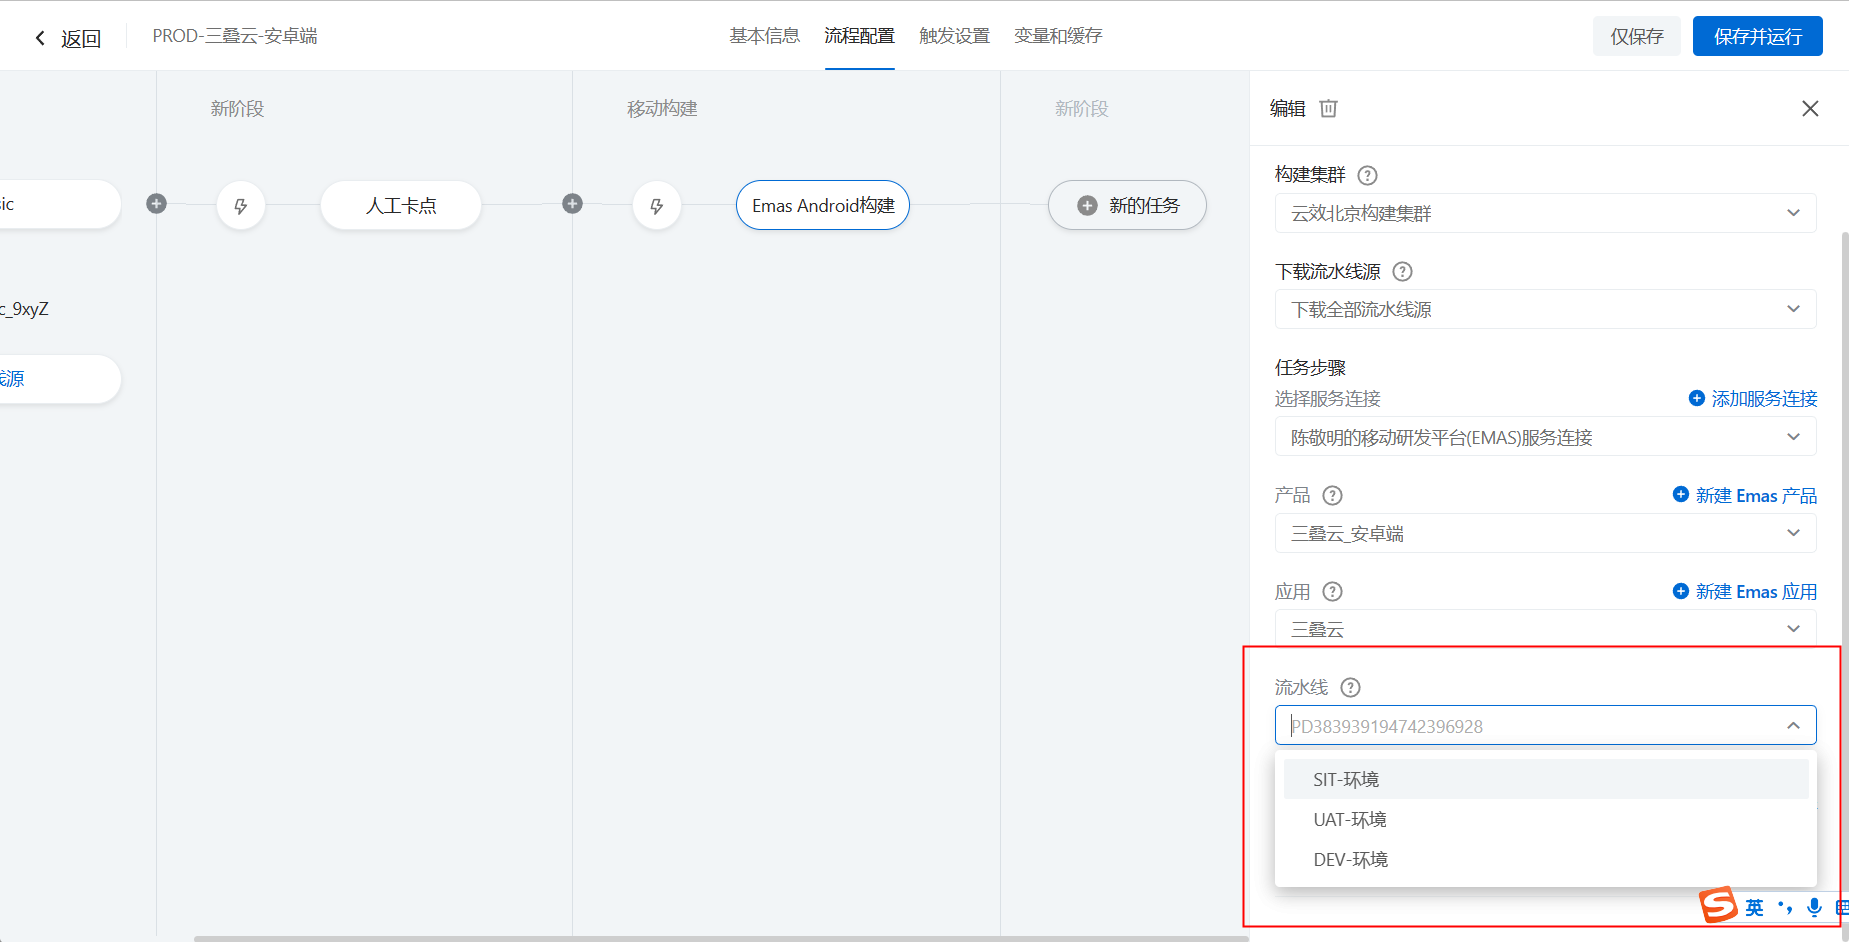The height and width of the screenshot is (942, 1849).
Task: Click 返回 link text
Action: [x=81, y=38]
